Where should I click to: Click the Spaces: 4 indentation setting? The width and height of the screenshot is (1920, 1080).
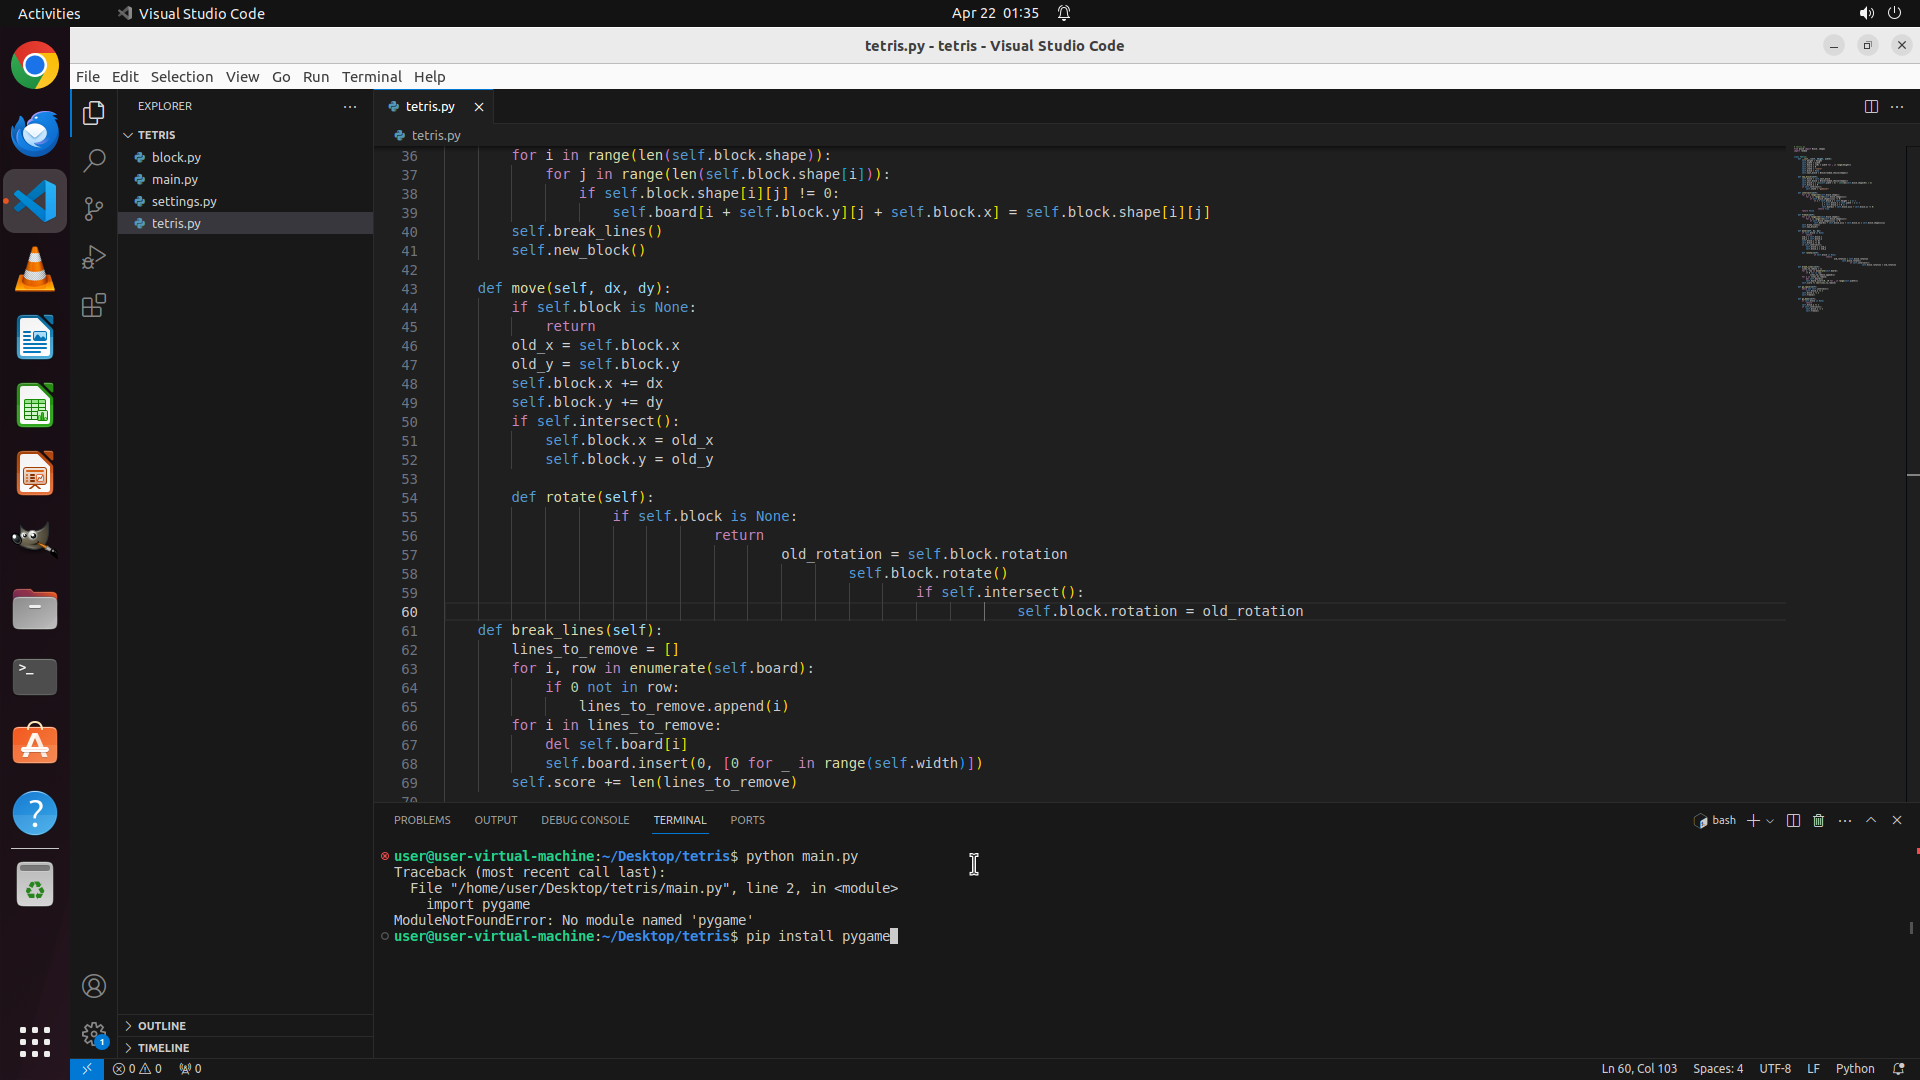(x=1717, y=1068)
